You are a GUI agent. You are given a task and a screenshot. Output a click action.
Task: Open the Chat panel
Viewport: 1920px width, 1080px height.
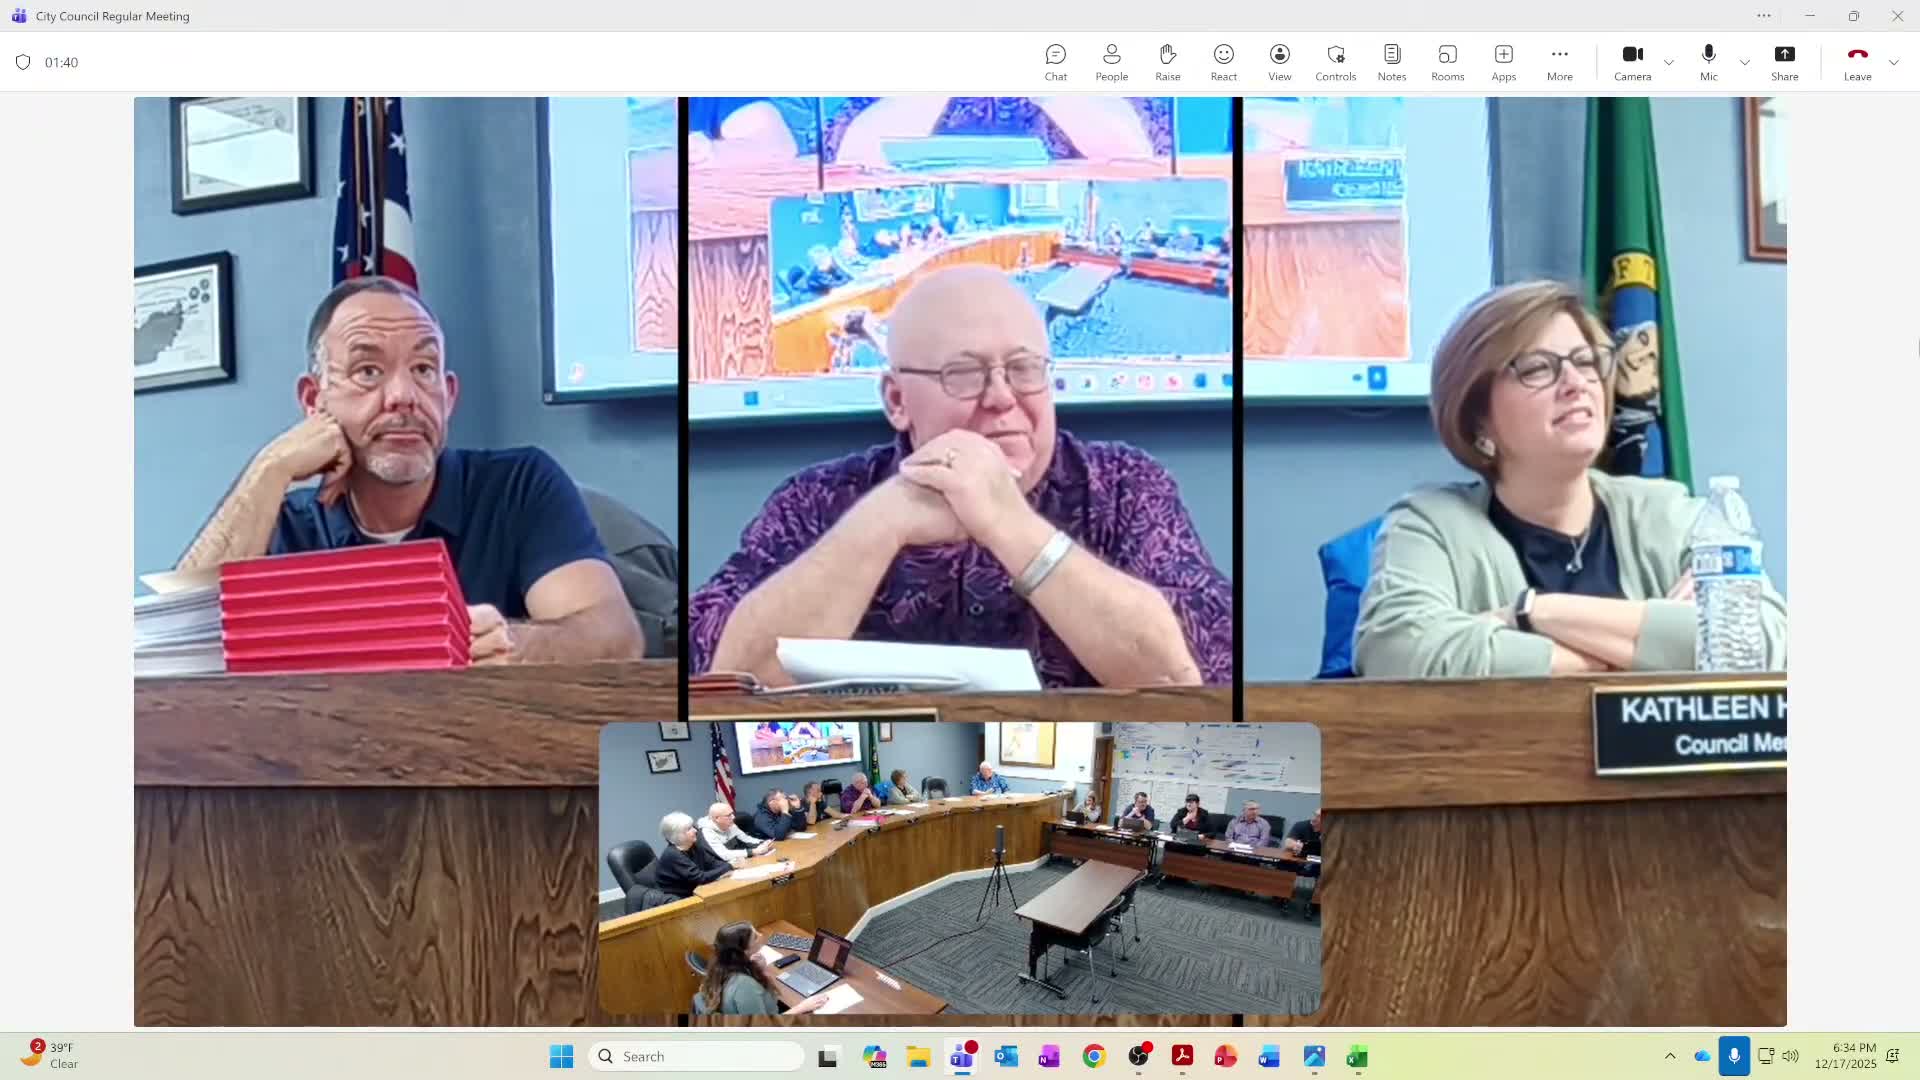(x=1056, y=62)
